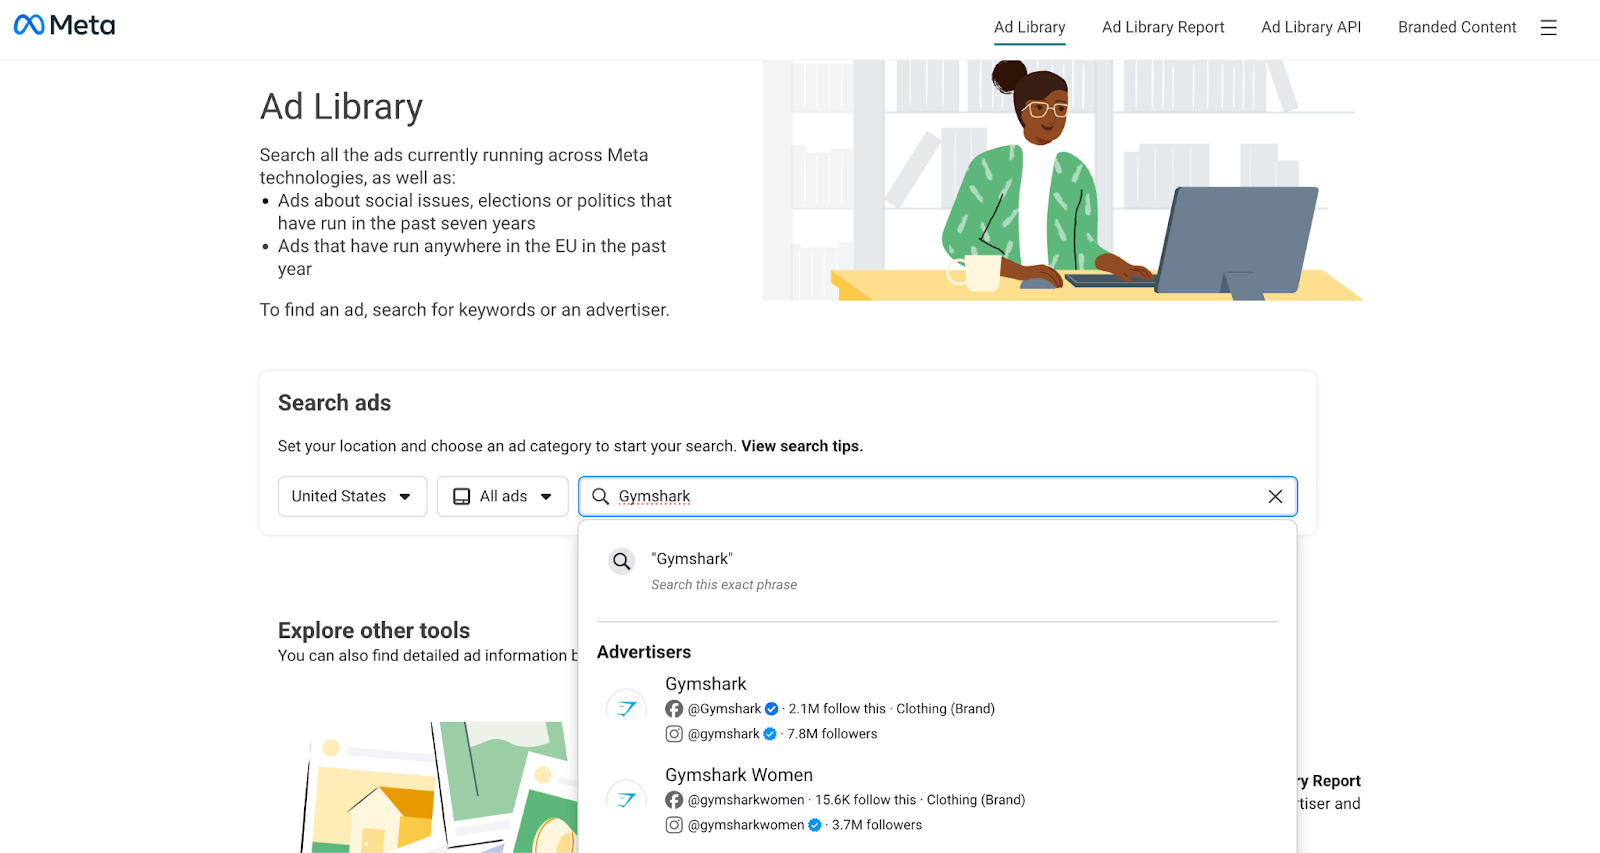The image size is (1600, 853).
Task: Open View search tips link
Action: (801, 446)
